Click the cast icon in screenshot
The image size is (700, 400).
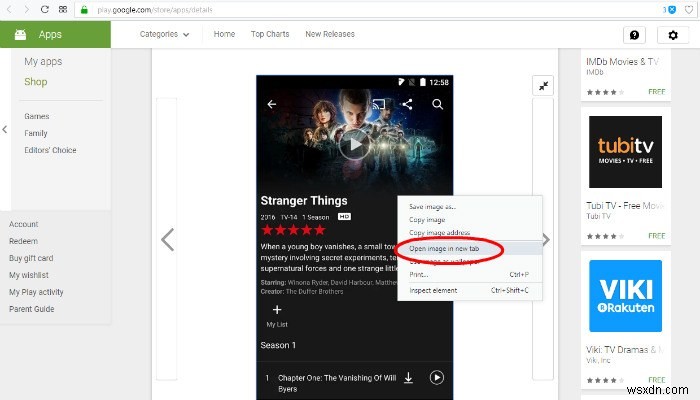click(379, 104)
